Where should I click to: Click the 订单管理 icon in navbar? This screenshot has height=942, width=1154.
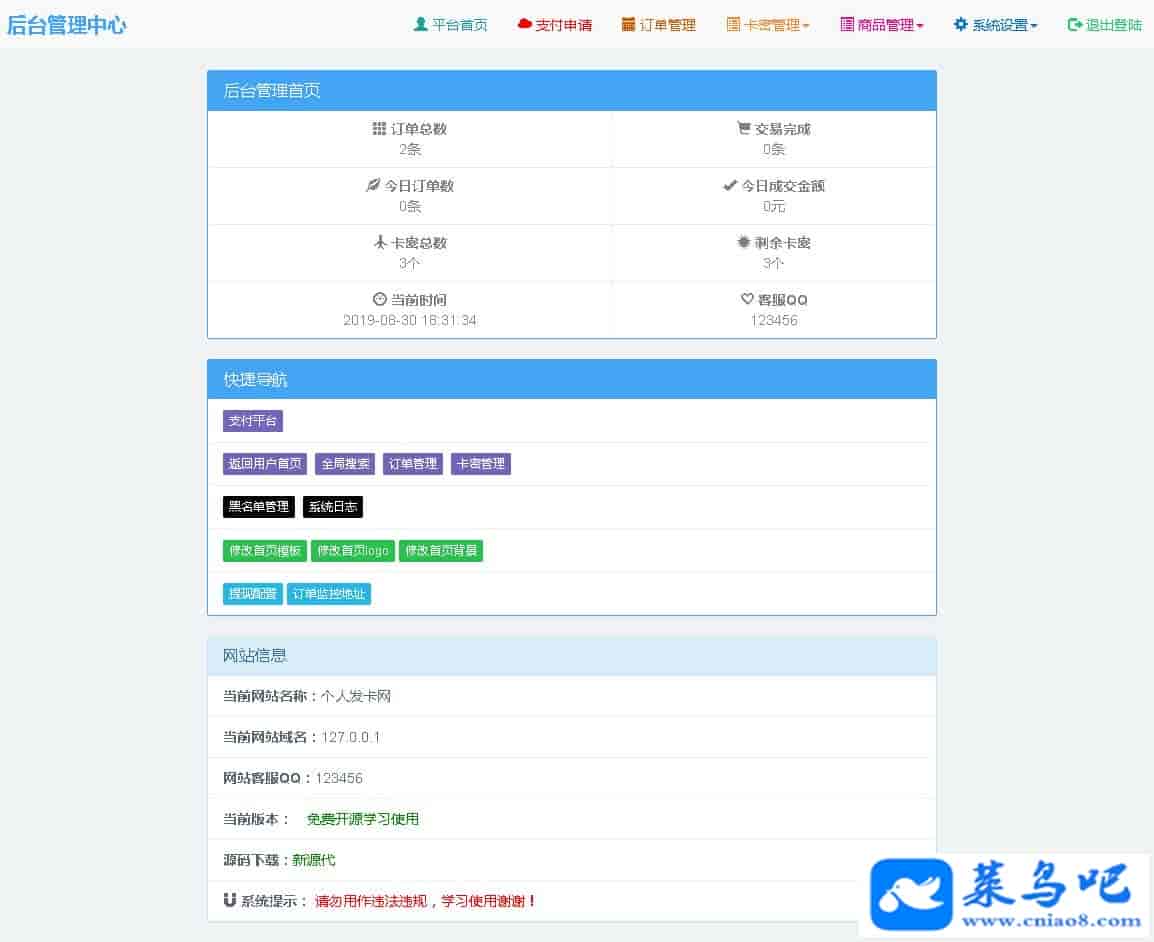pos(629,25)
